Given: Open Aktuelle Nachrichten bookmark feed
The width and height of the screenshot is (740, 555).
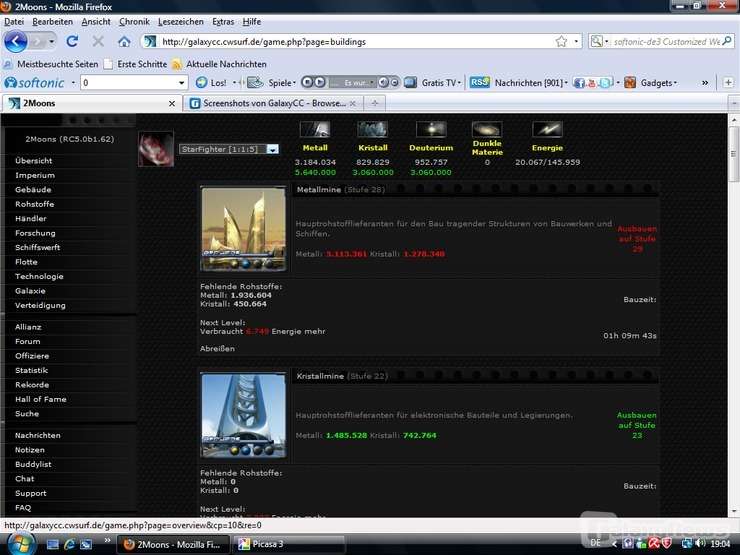Looking at the screenshot, I should coord(219,64).
